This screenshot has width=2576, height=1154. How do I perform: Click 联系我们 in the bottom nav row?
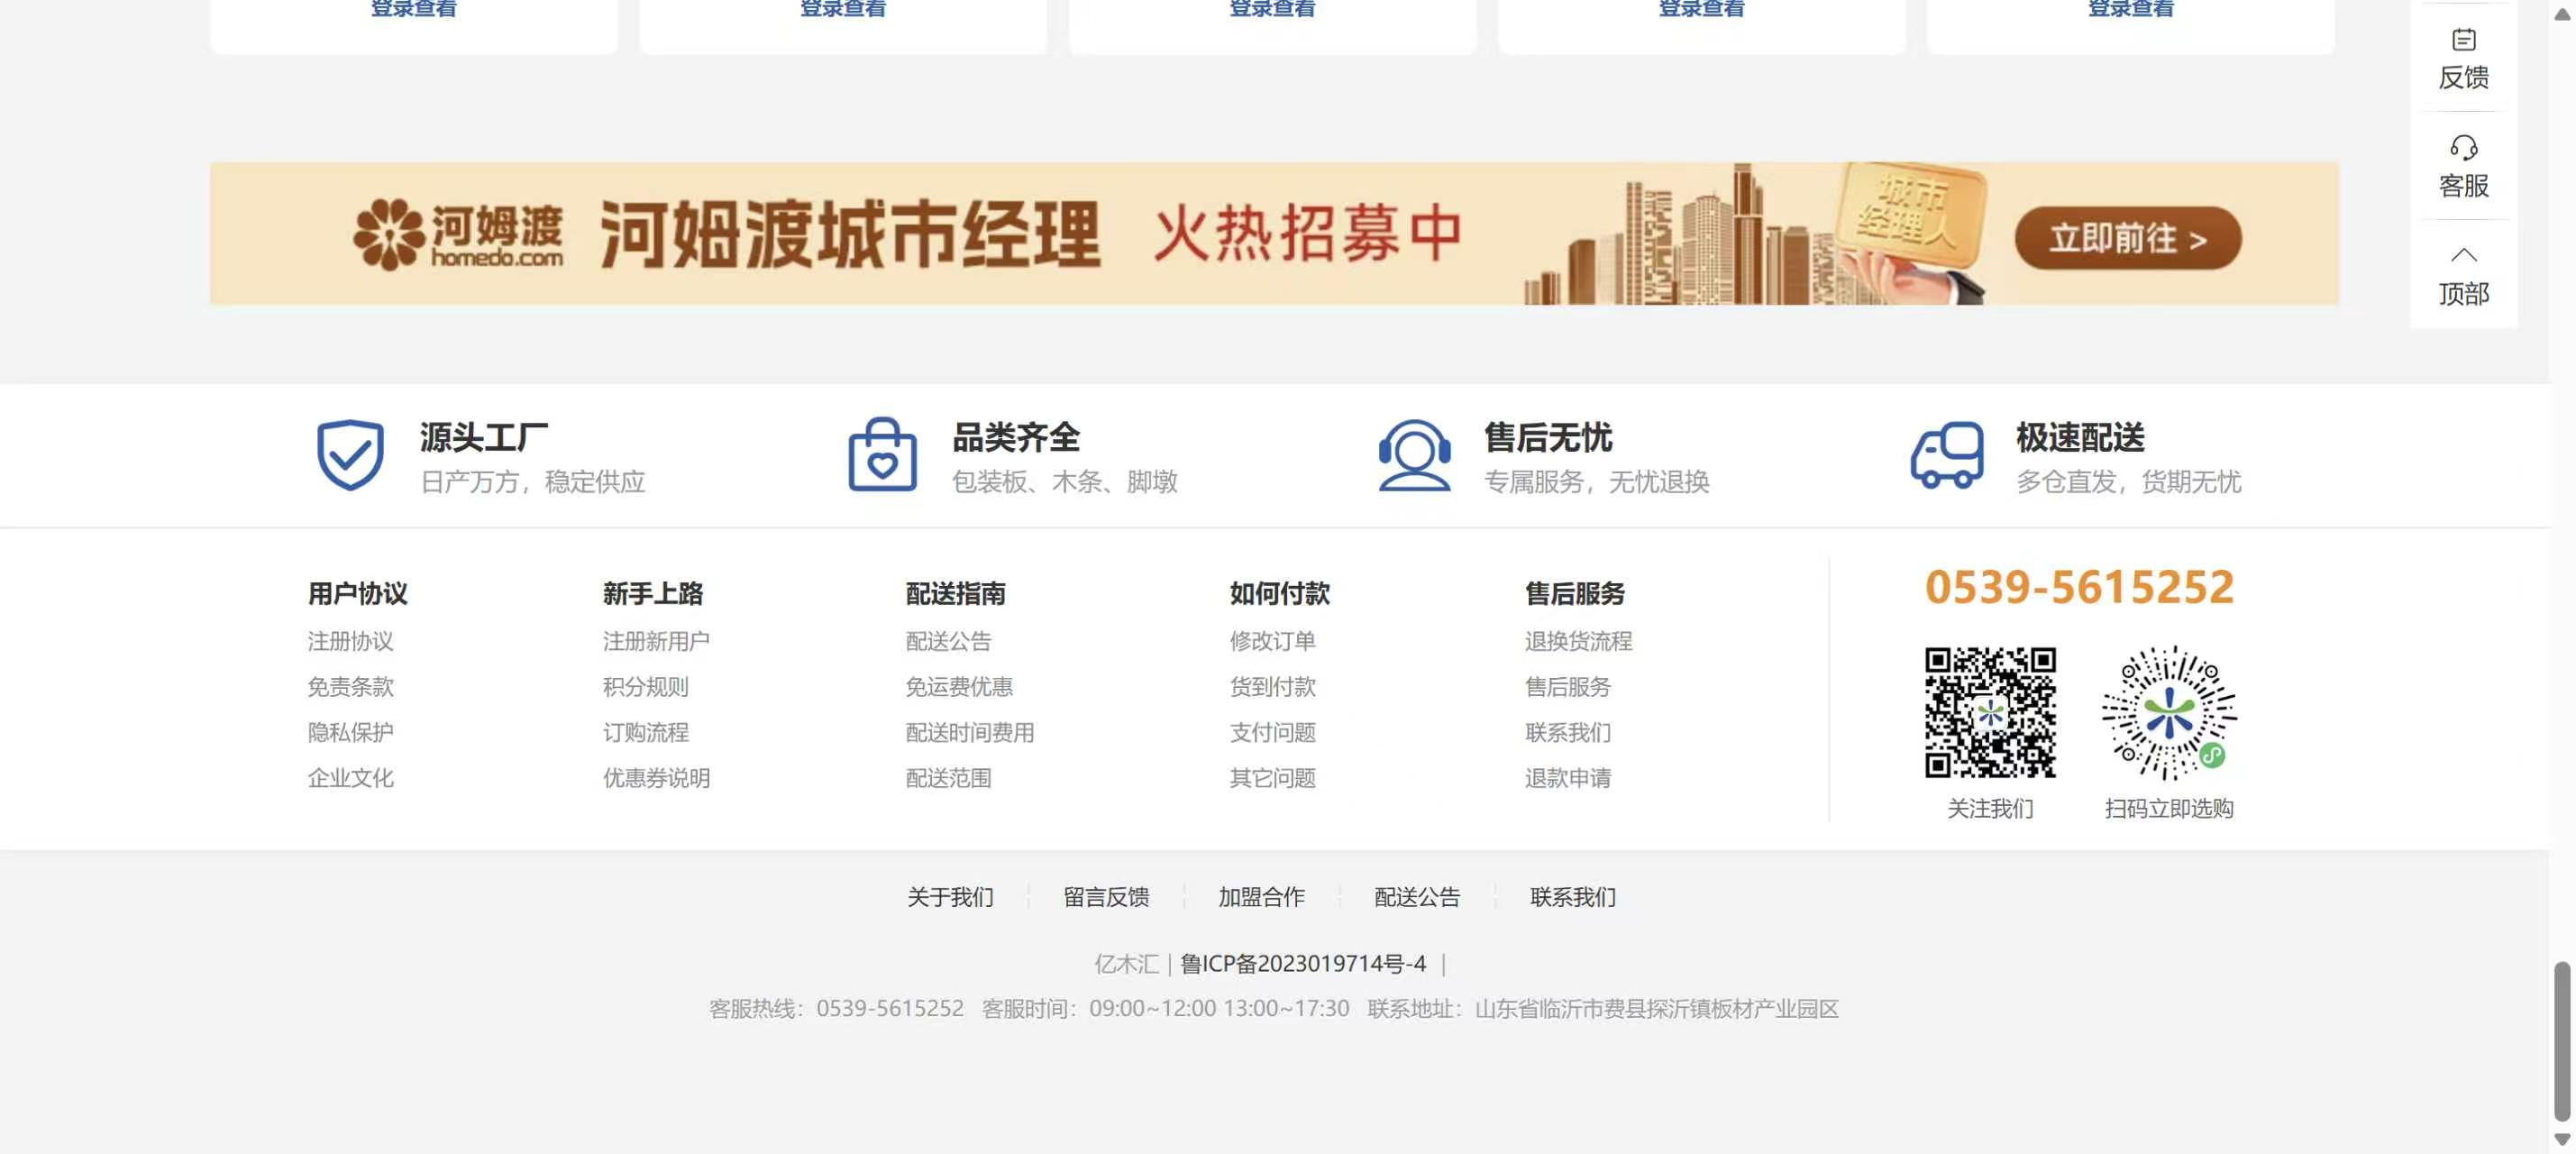1573,897
